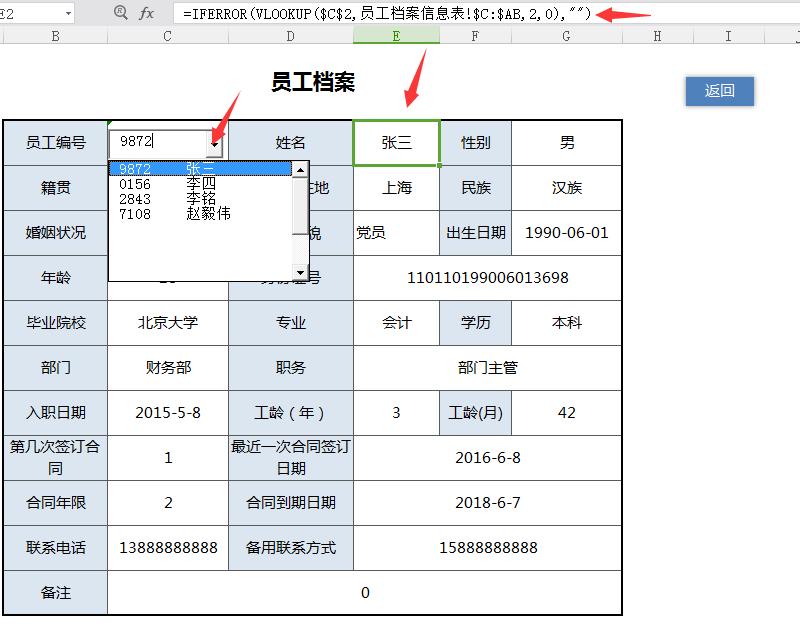This screenshot has width=800, height=624.
Task: Open the Name Box dropdown arrow
Action: [x=70, y=14]
